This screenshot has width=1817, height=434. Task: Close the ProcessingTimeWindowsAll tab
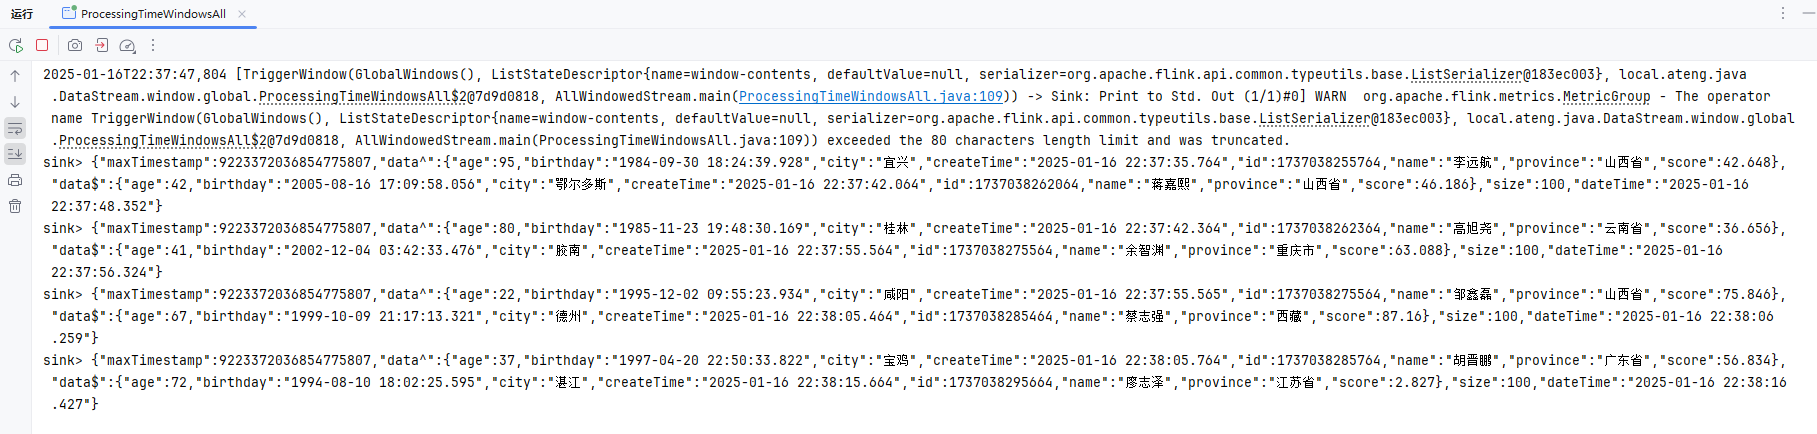pos(242,14)
